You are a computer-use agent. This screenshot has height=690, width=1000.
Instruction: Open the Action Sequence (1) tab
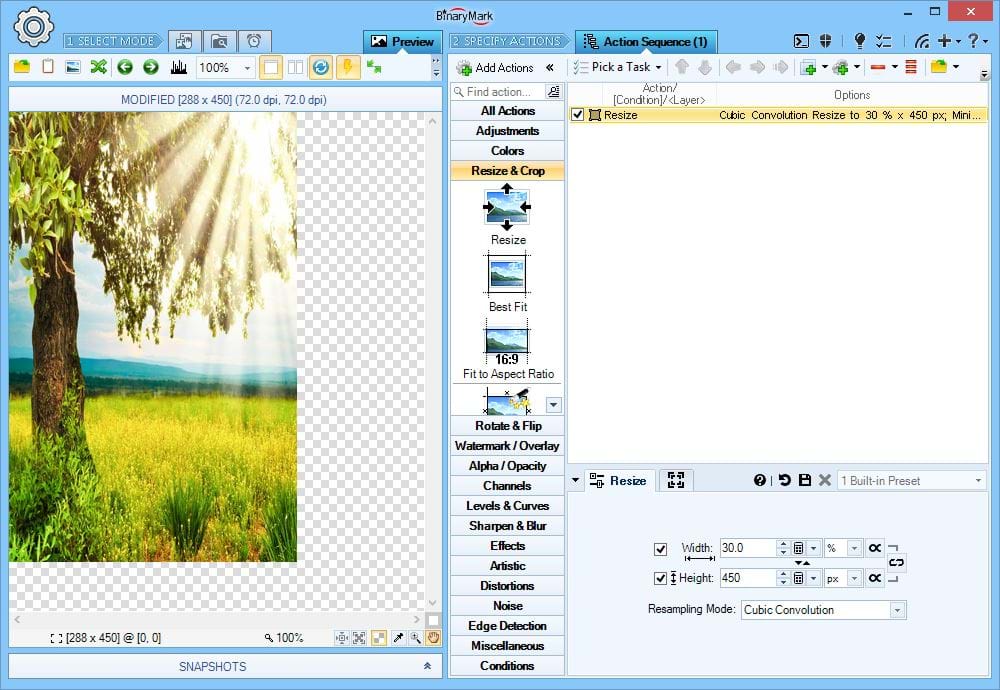click(645, 42)
